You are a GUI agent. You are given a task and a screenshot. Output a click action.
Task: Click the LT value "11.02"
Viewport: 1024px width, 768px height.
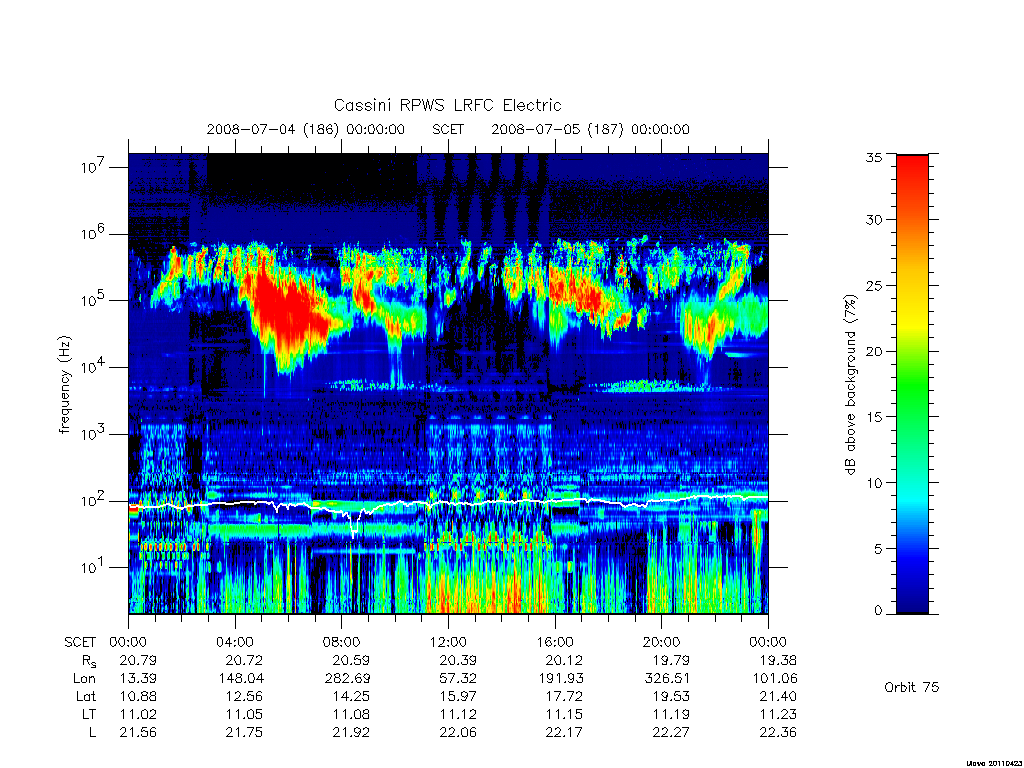138,714
